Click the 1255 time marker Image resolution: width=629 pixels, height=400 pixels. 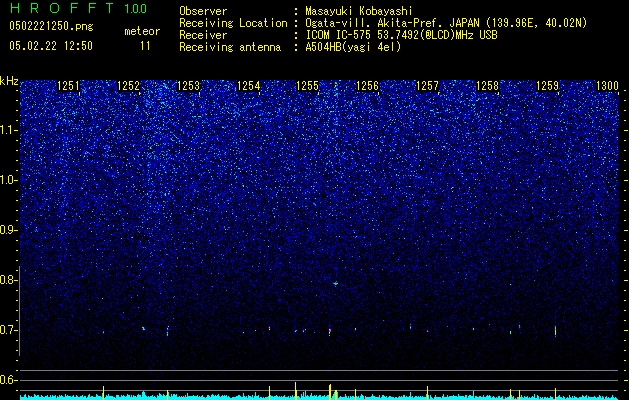click(x=307, y=86)
